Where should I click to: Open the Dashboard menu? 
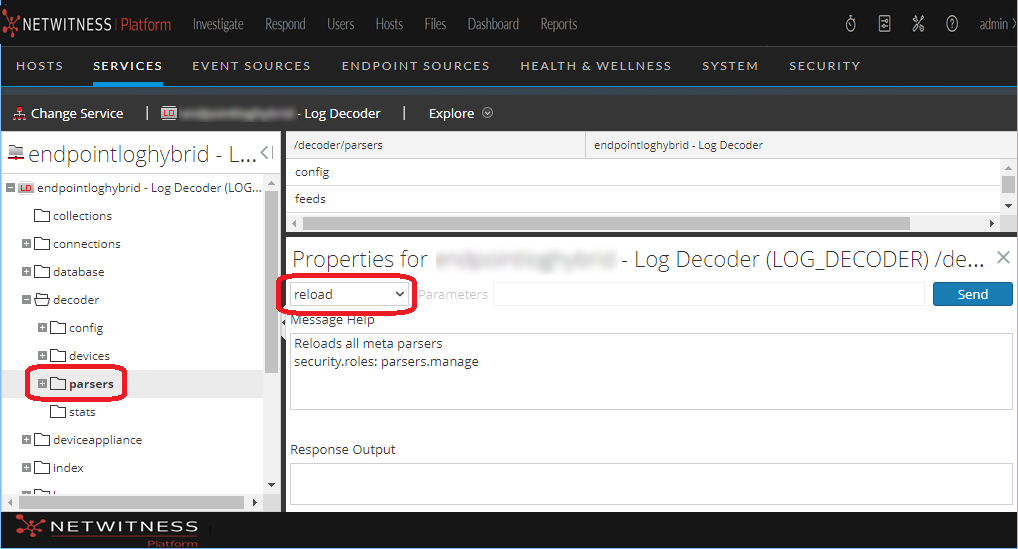click(x=493, y=25)
